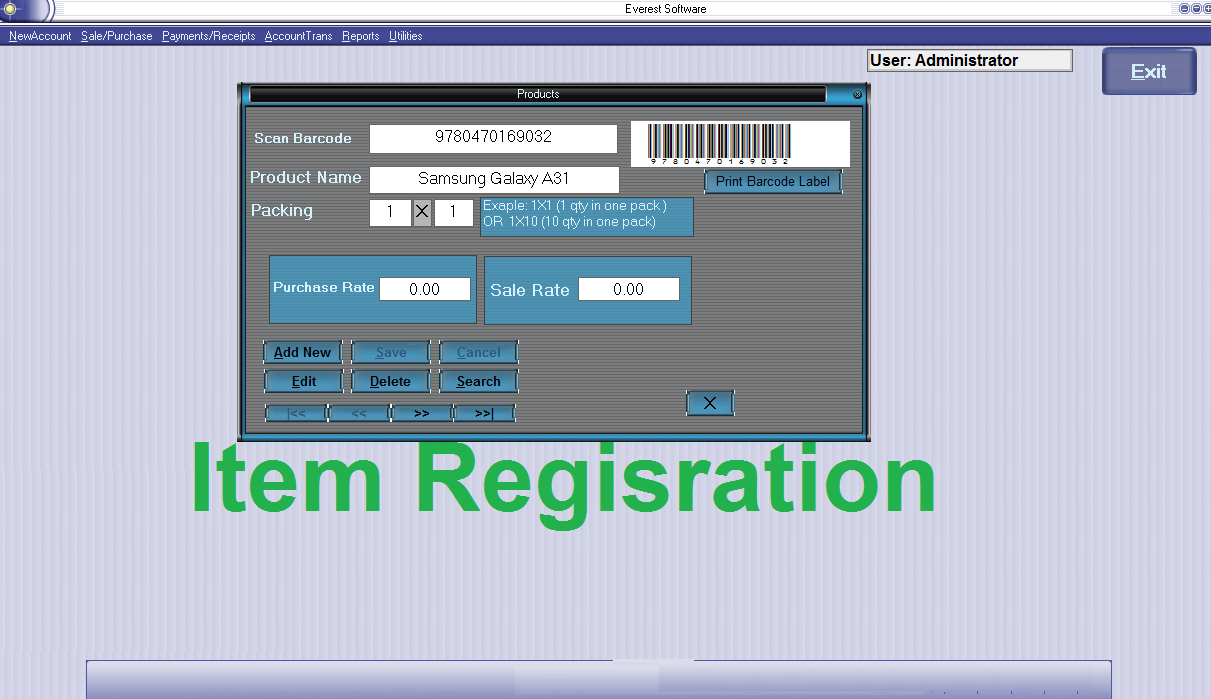Click the Edit product button
The width and height of the screenshot is (1211, 699).
[x=303, y=381]
